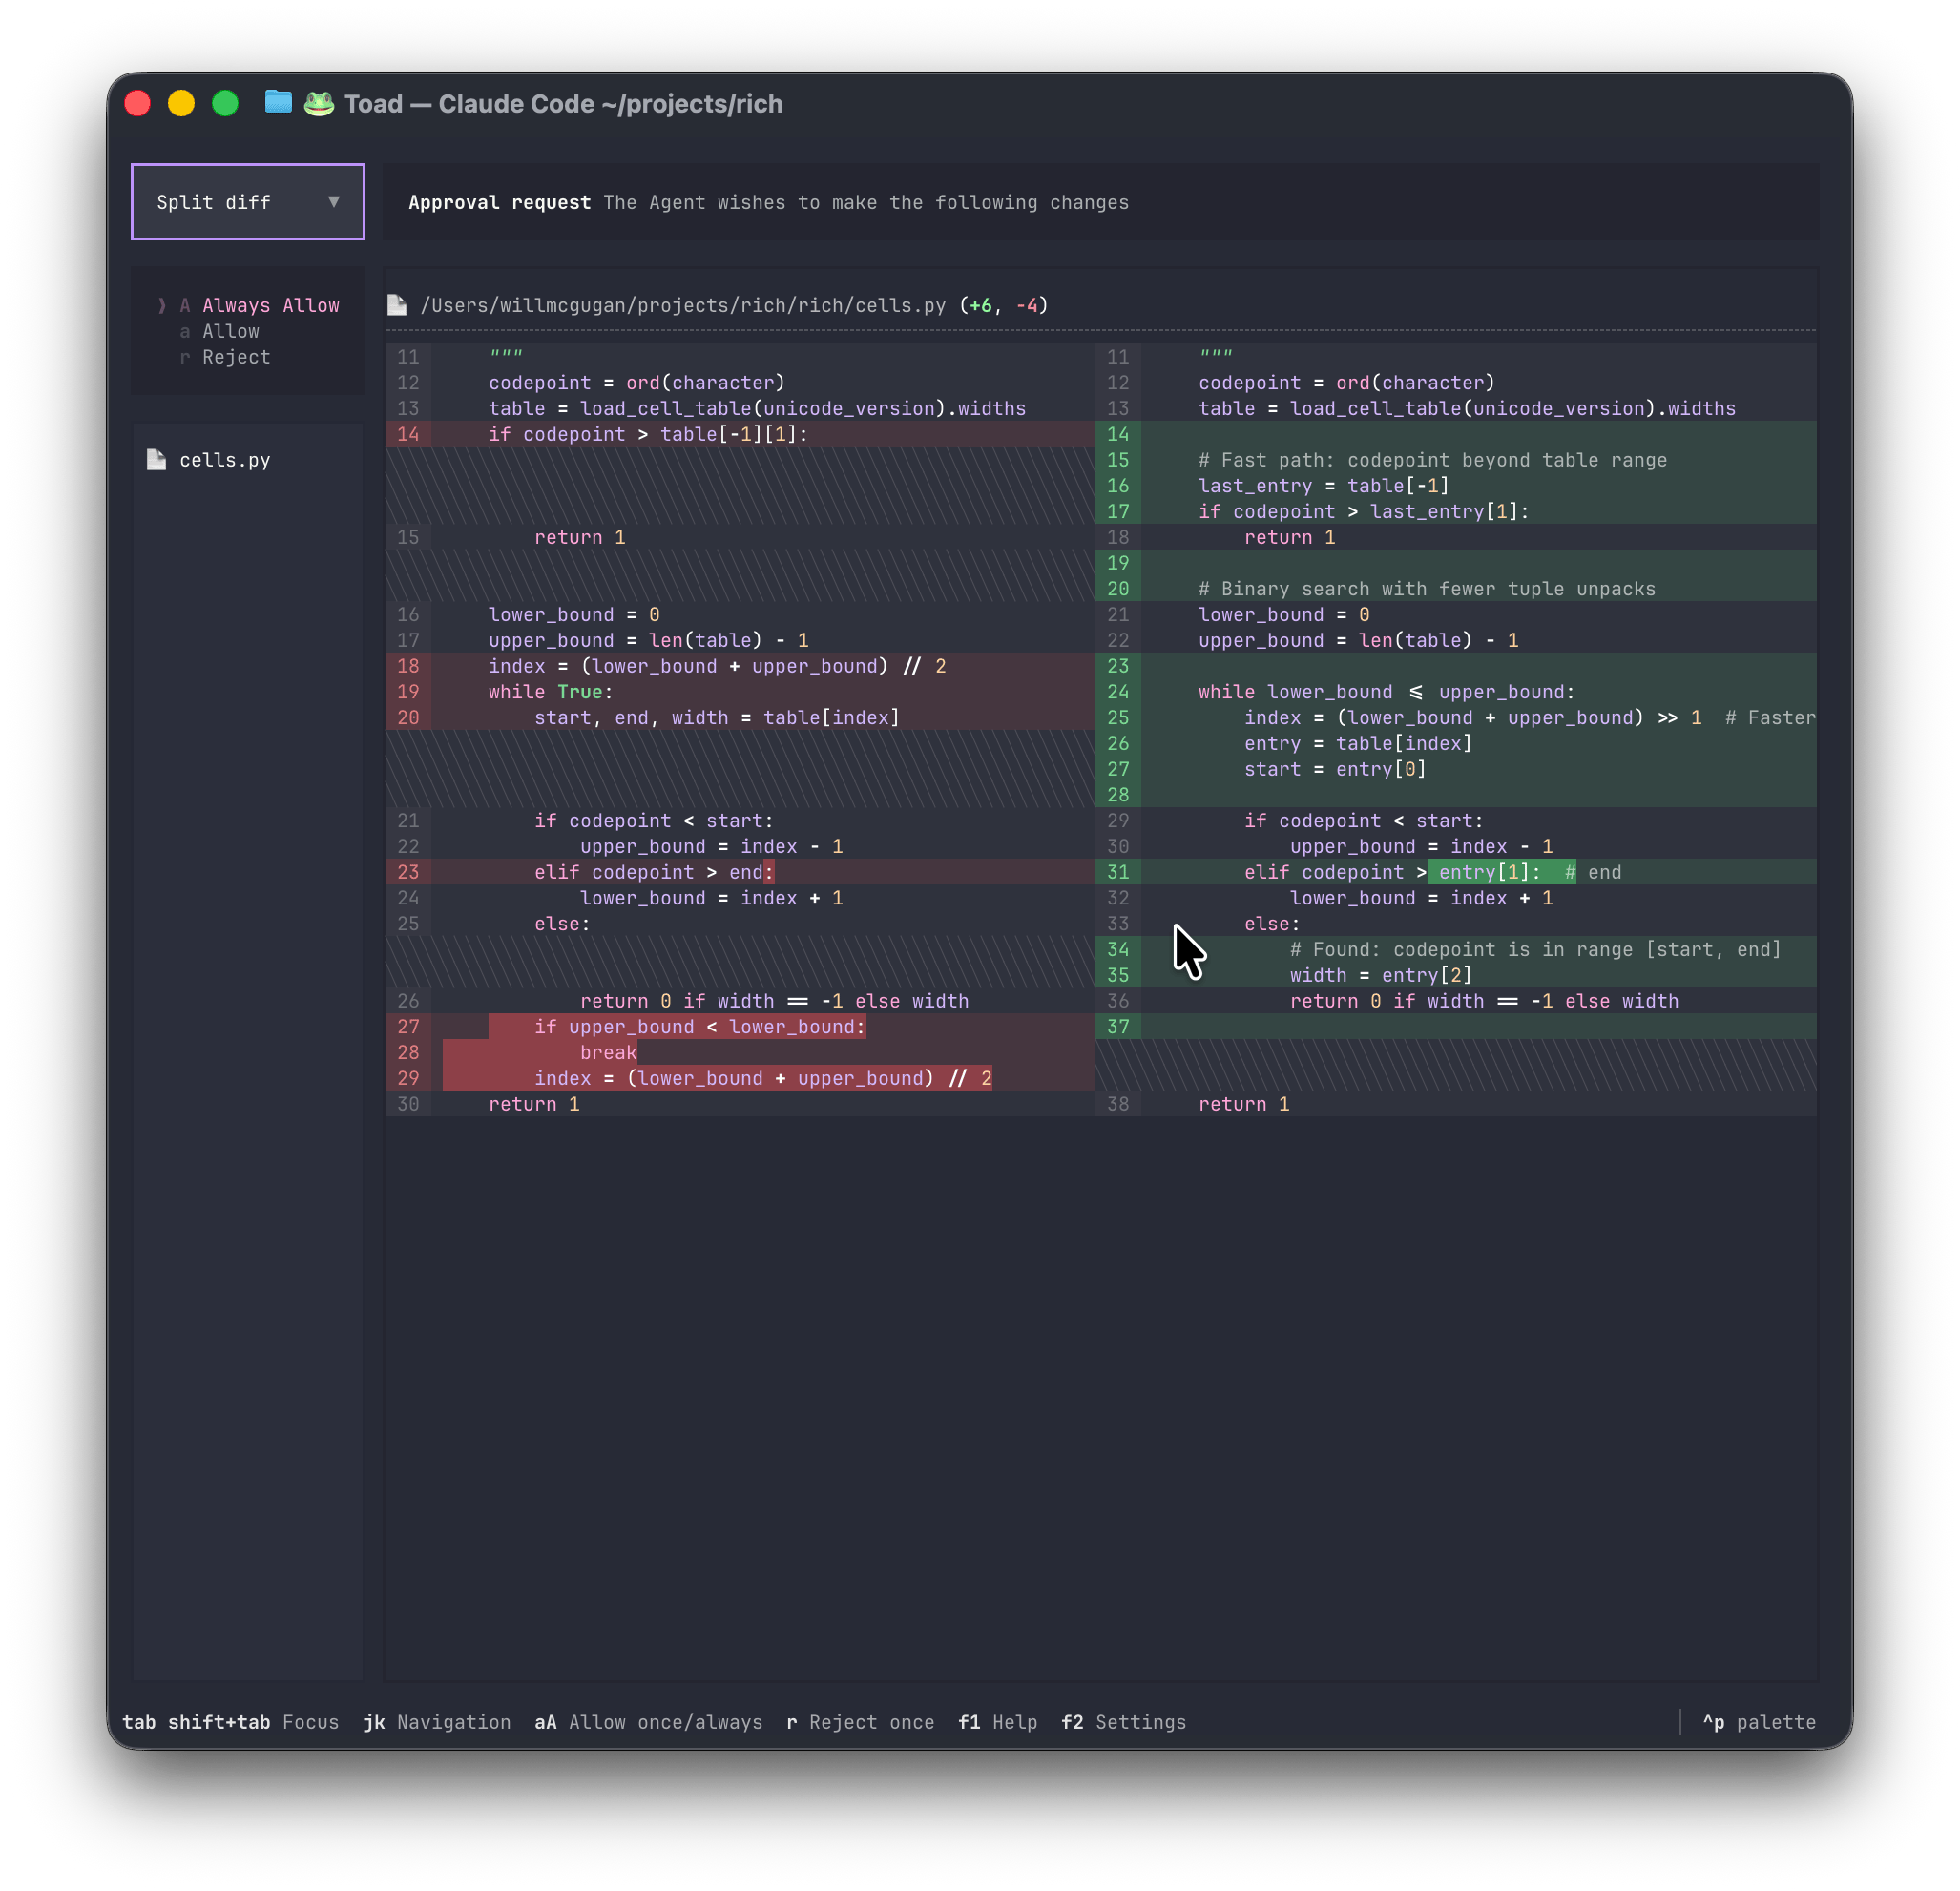Screen dimensions: 1960x1891
Task: Click the document icon next to cells.py path
Action: click(397, 305)
